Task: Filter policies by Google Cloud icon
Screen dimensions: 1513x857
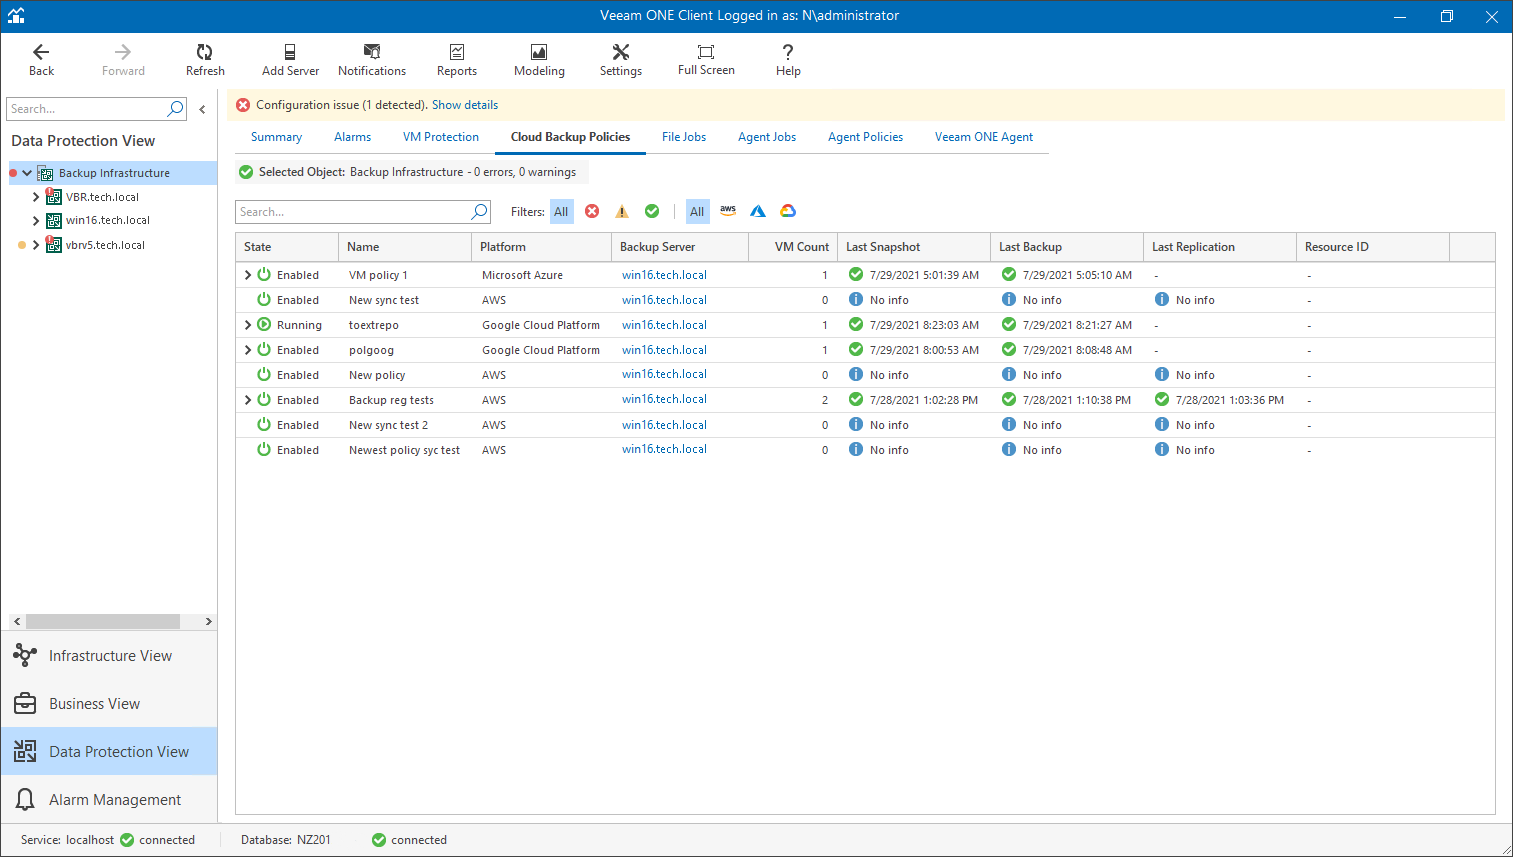Action: pyautogui.click(x=788, y=211)
